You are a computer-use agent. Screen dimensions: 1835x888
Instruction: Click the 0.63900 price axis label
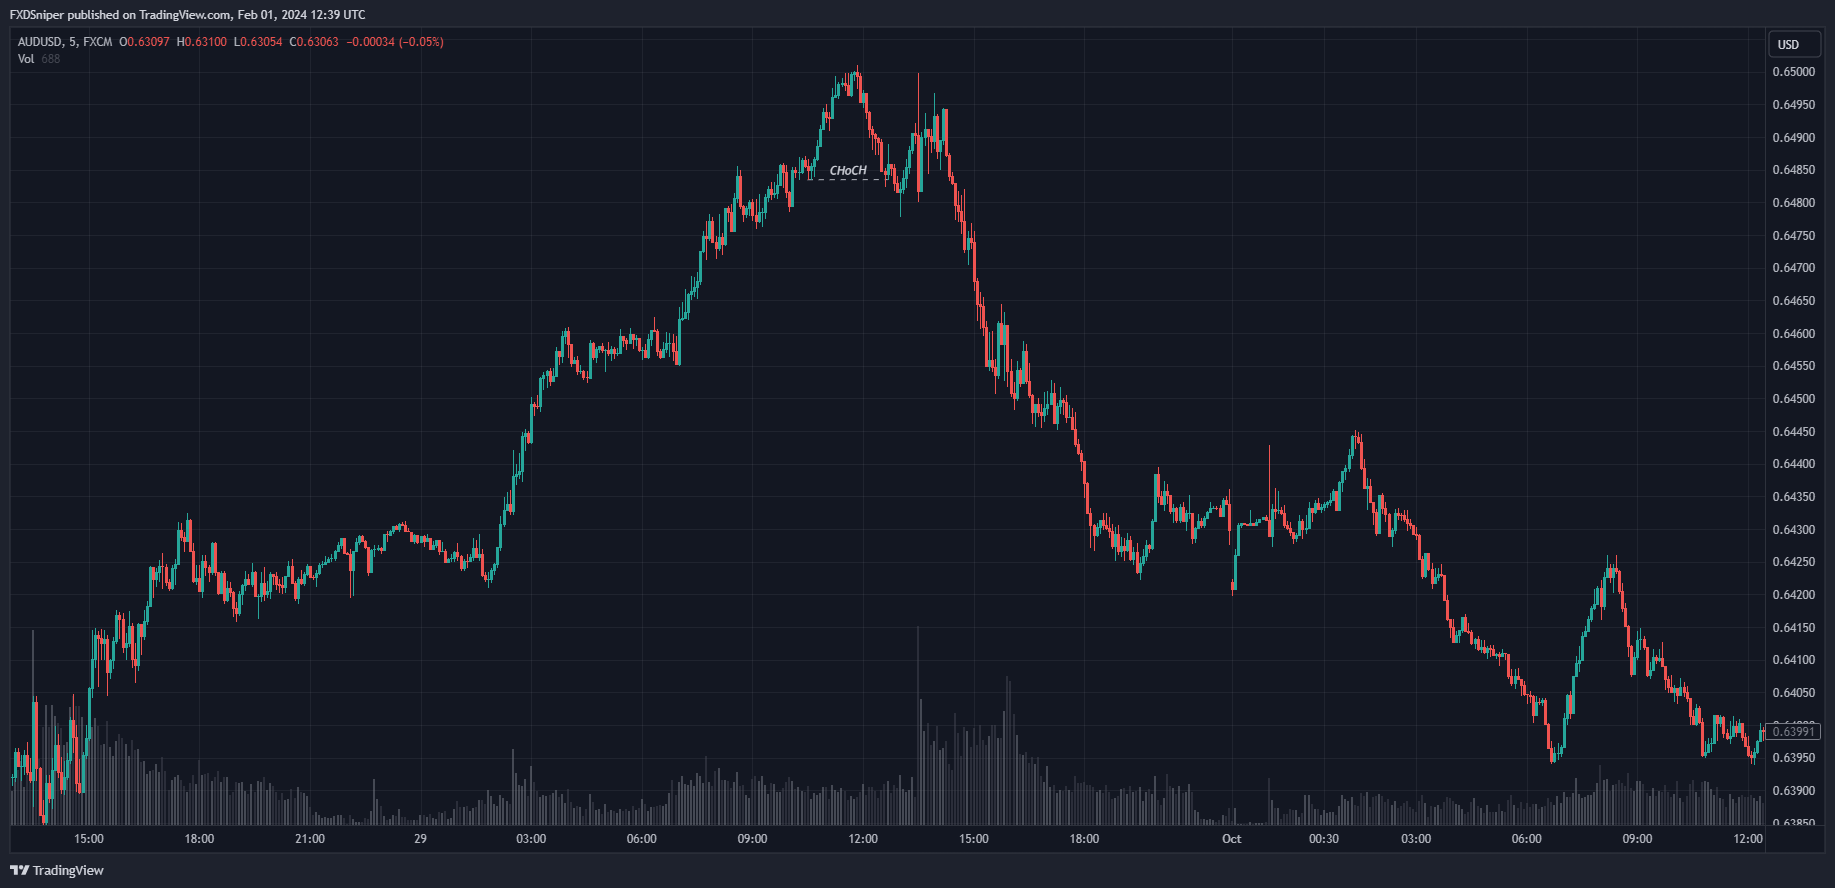point(1793,791)
